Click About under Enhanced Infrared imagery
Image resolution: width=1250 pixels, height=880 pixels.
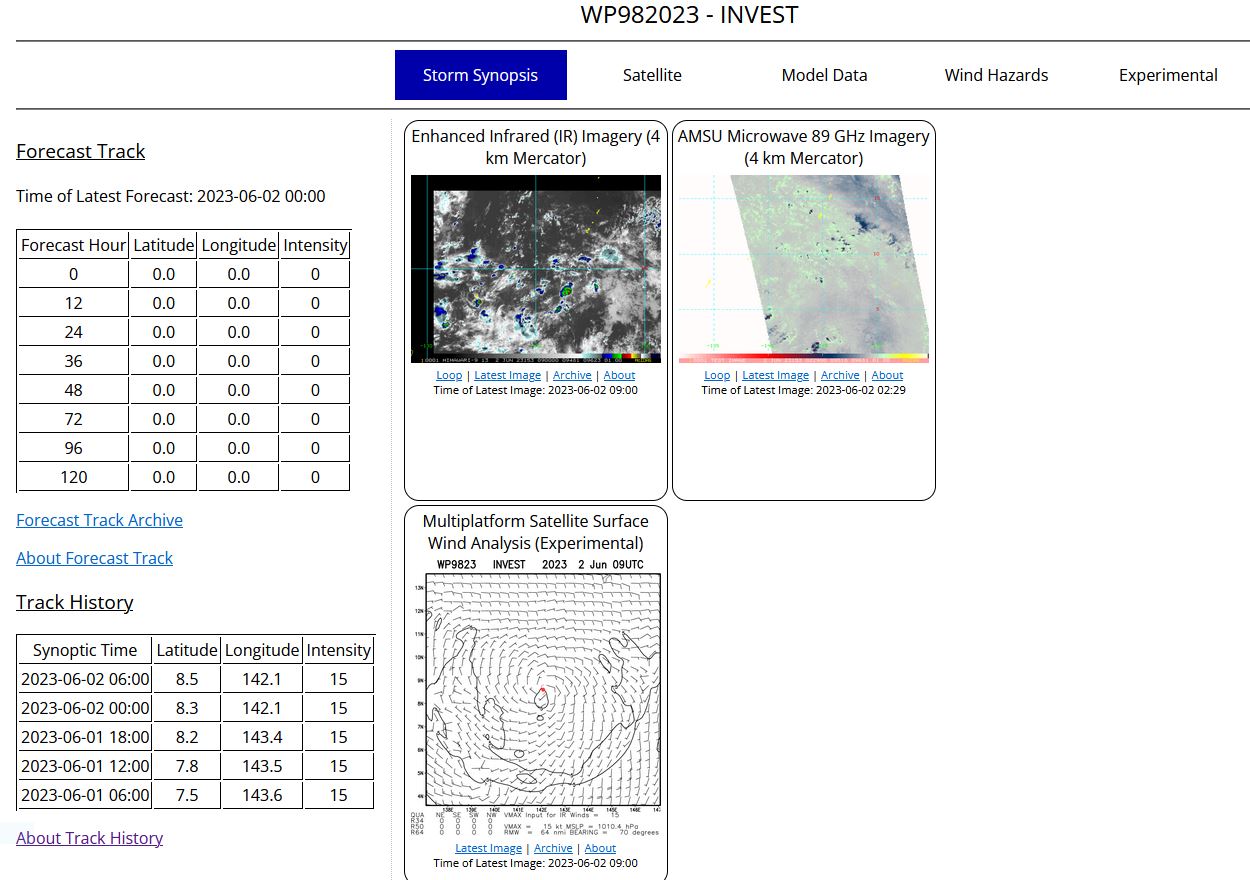(x=619, y=376)
